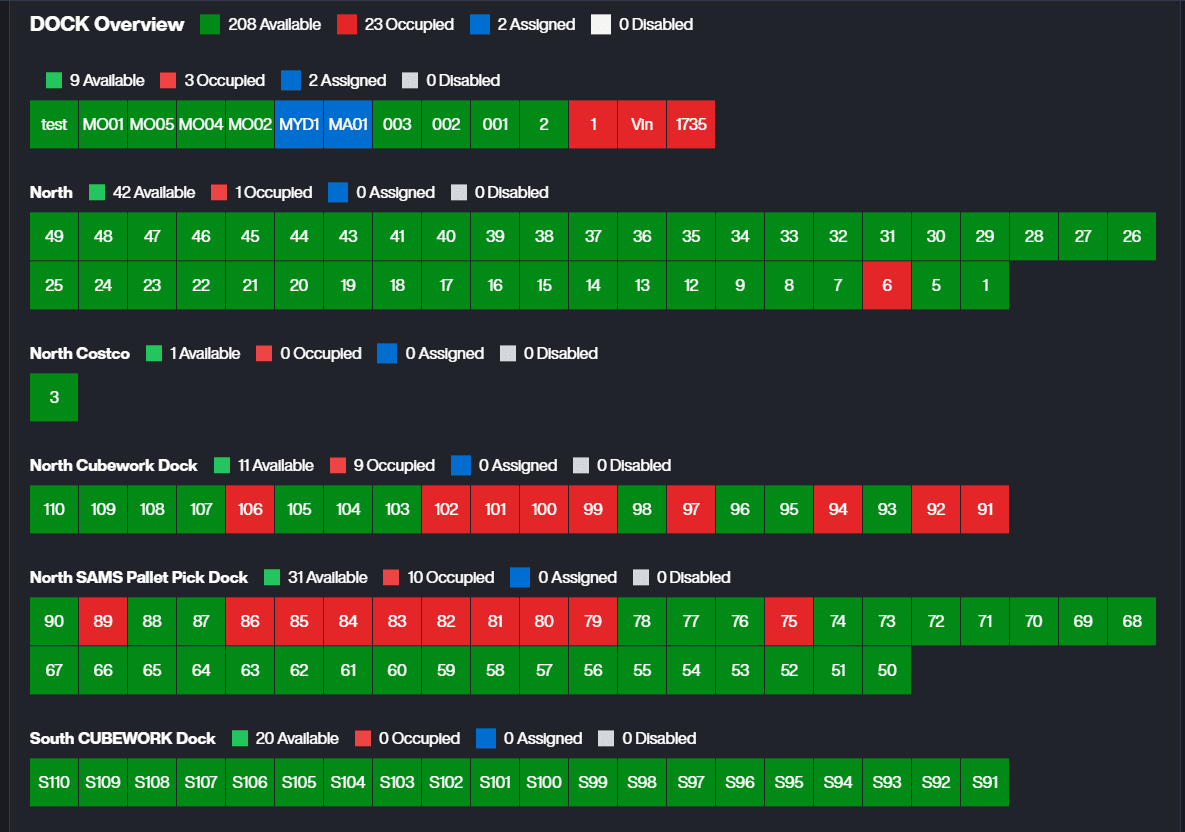Screen dimensions: 1185x832
Task: Select the occupied dock 1735 tile
Action: point(691,125)
